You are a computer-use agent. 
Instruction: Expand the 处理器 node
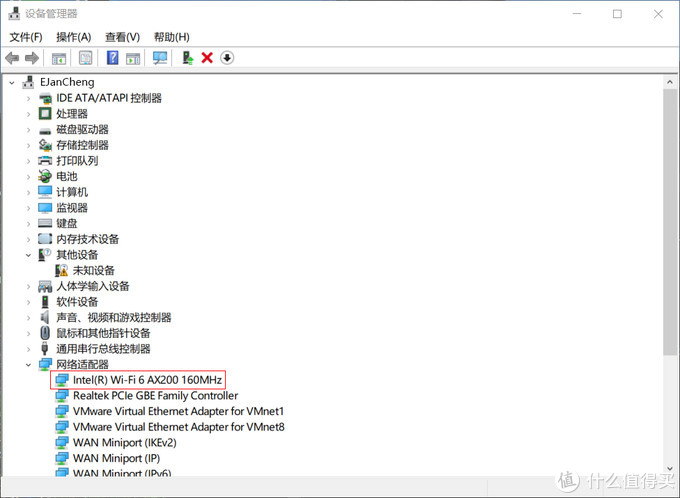29,114
